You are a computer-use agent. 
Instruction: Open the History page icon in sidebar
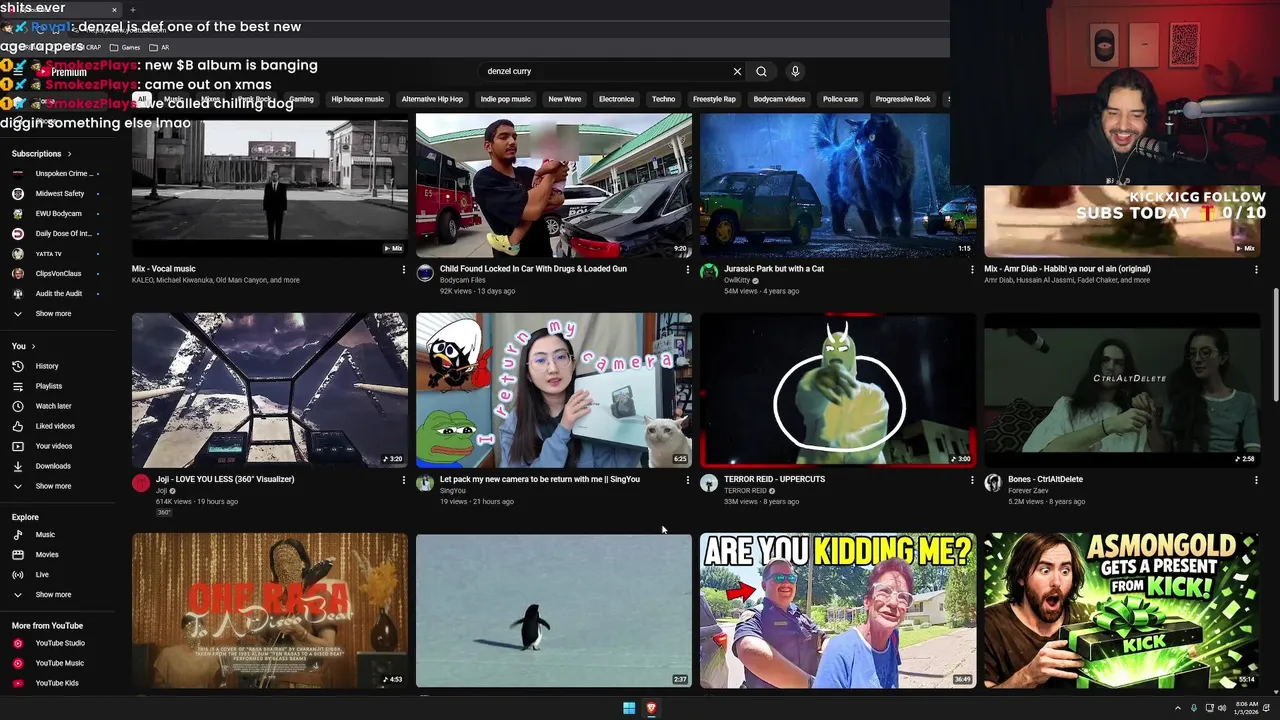pos(18,366)
